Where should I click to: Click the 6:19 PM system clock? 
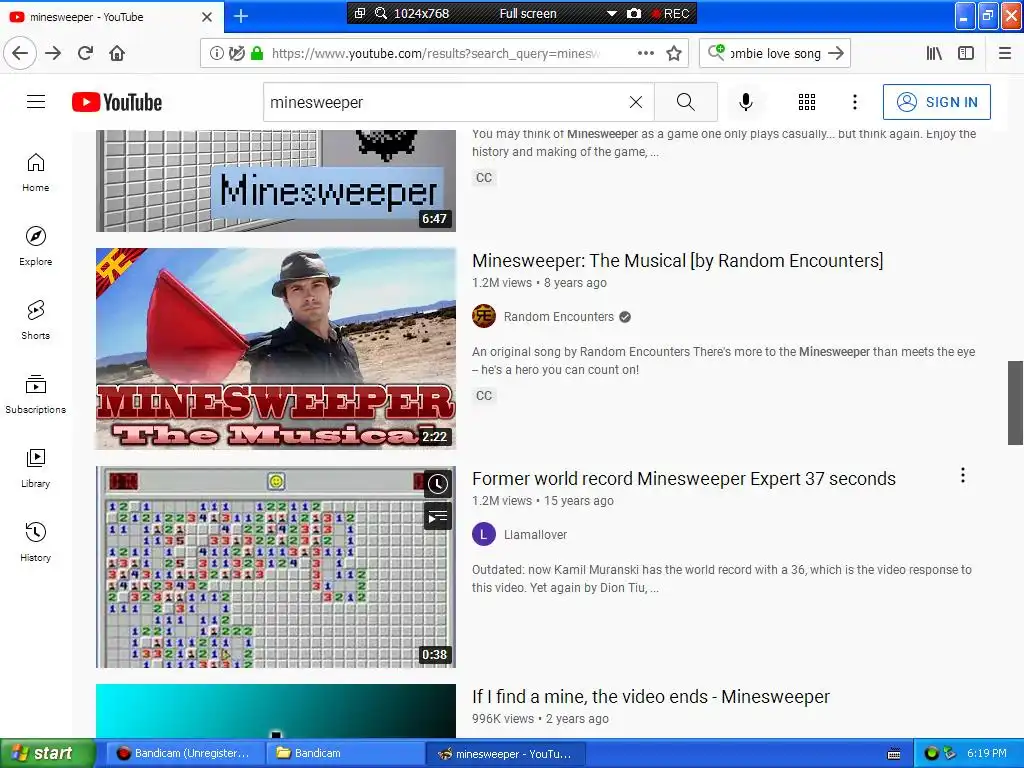click(x=987, y=753)
